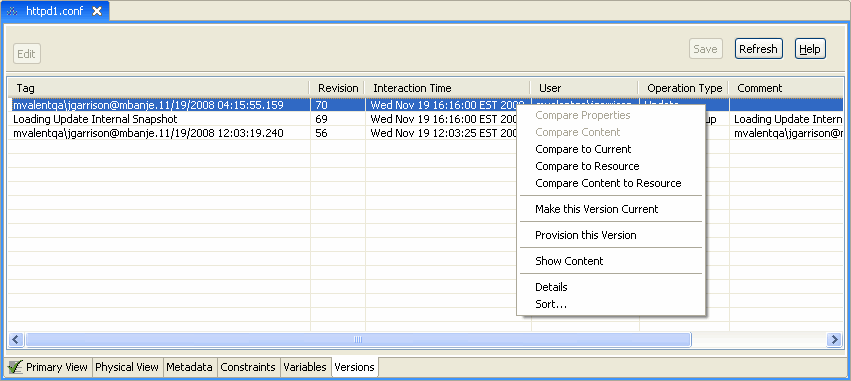Click the horizontal scrollbar thumb
Screen dimensions: 851x381
(x=358, y=340)
